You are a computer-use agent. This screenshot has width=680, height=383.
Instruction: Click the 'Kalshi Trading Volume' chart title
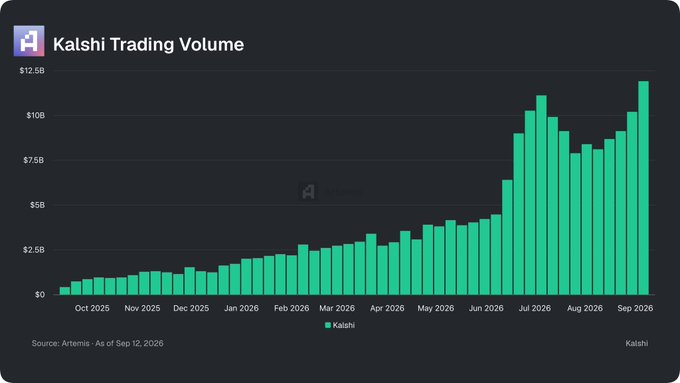click(x=148, y=44)
